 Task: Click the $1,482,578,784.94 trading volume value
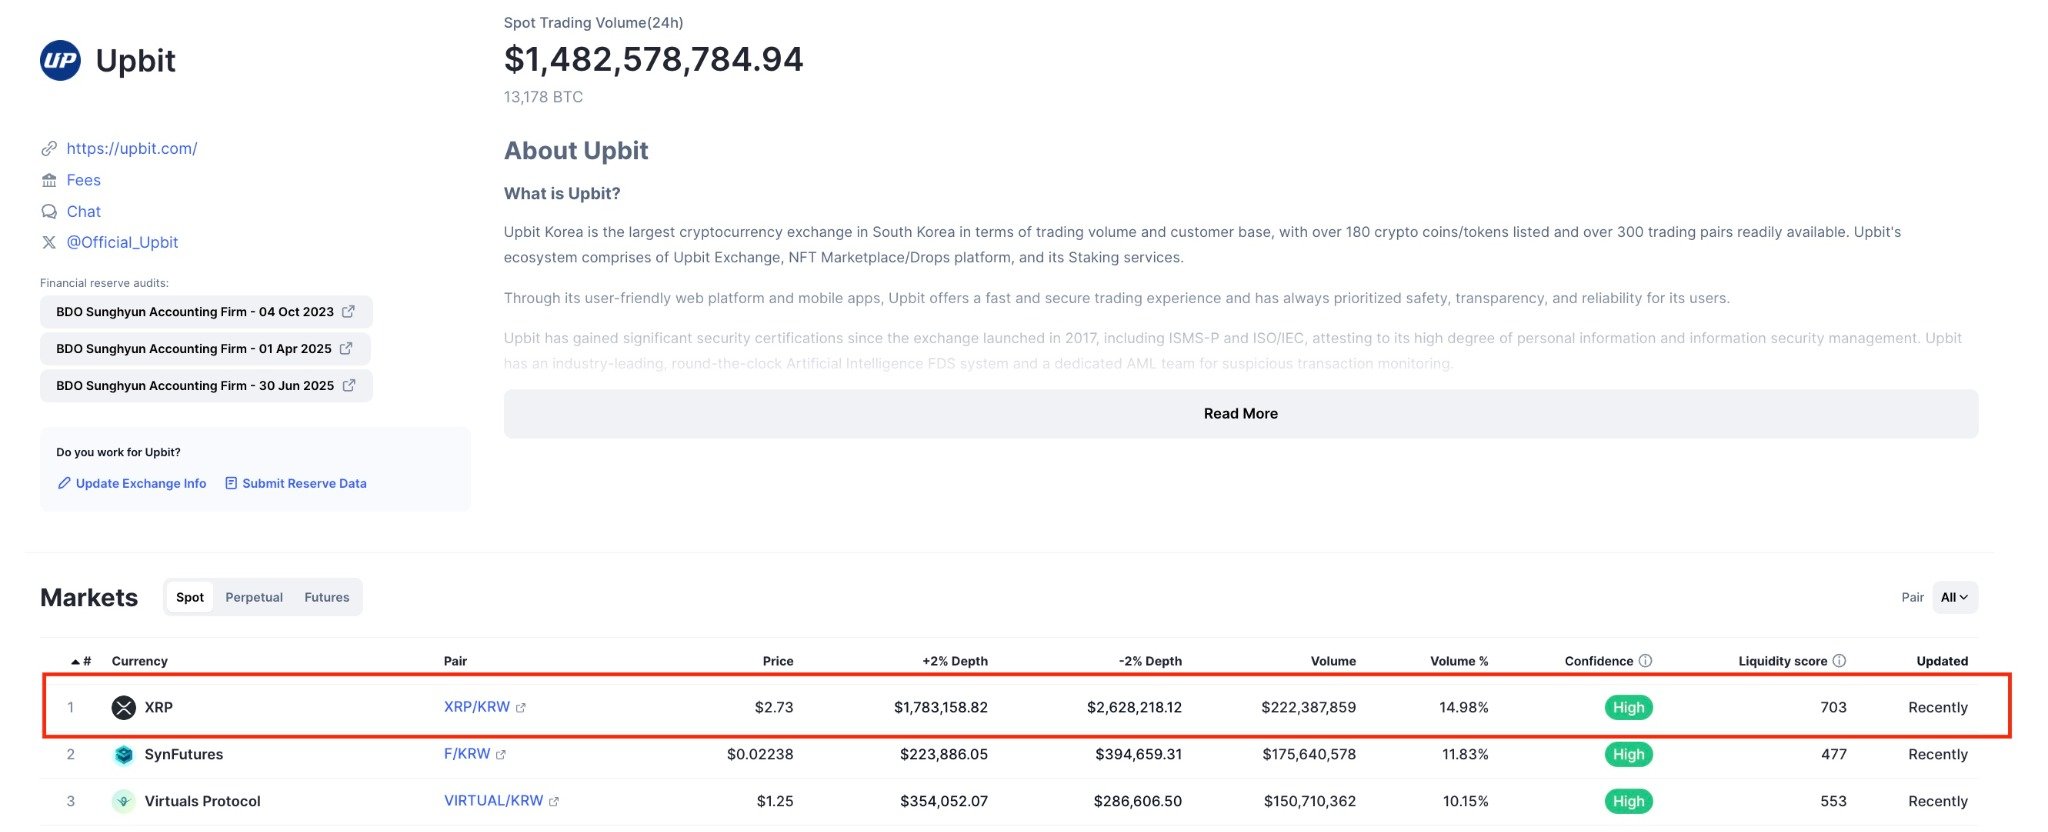pos(653,60)
